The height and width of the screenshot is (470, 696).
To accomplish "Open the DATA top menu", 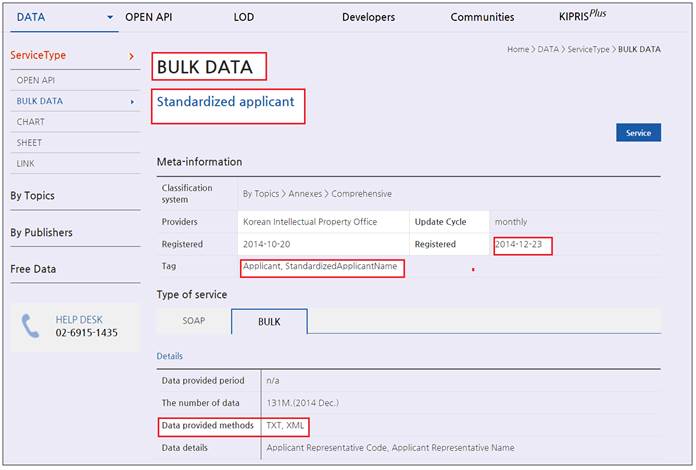I will pyautogui.click(x=31, y=17).
